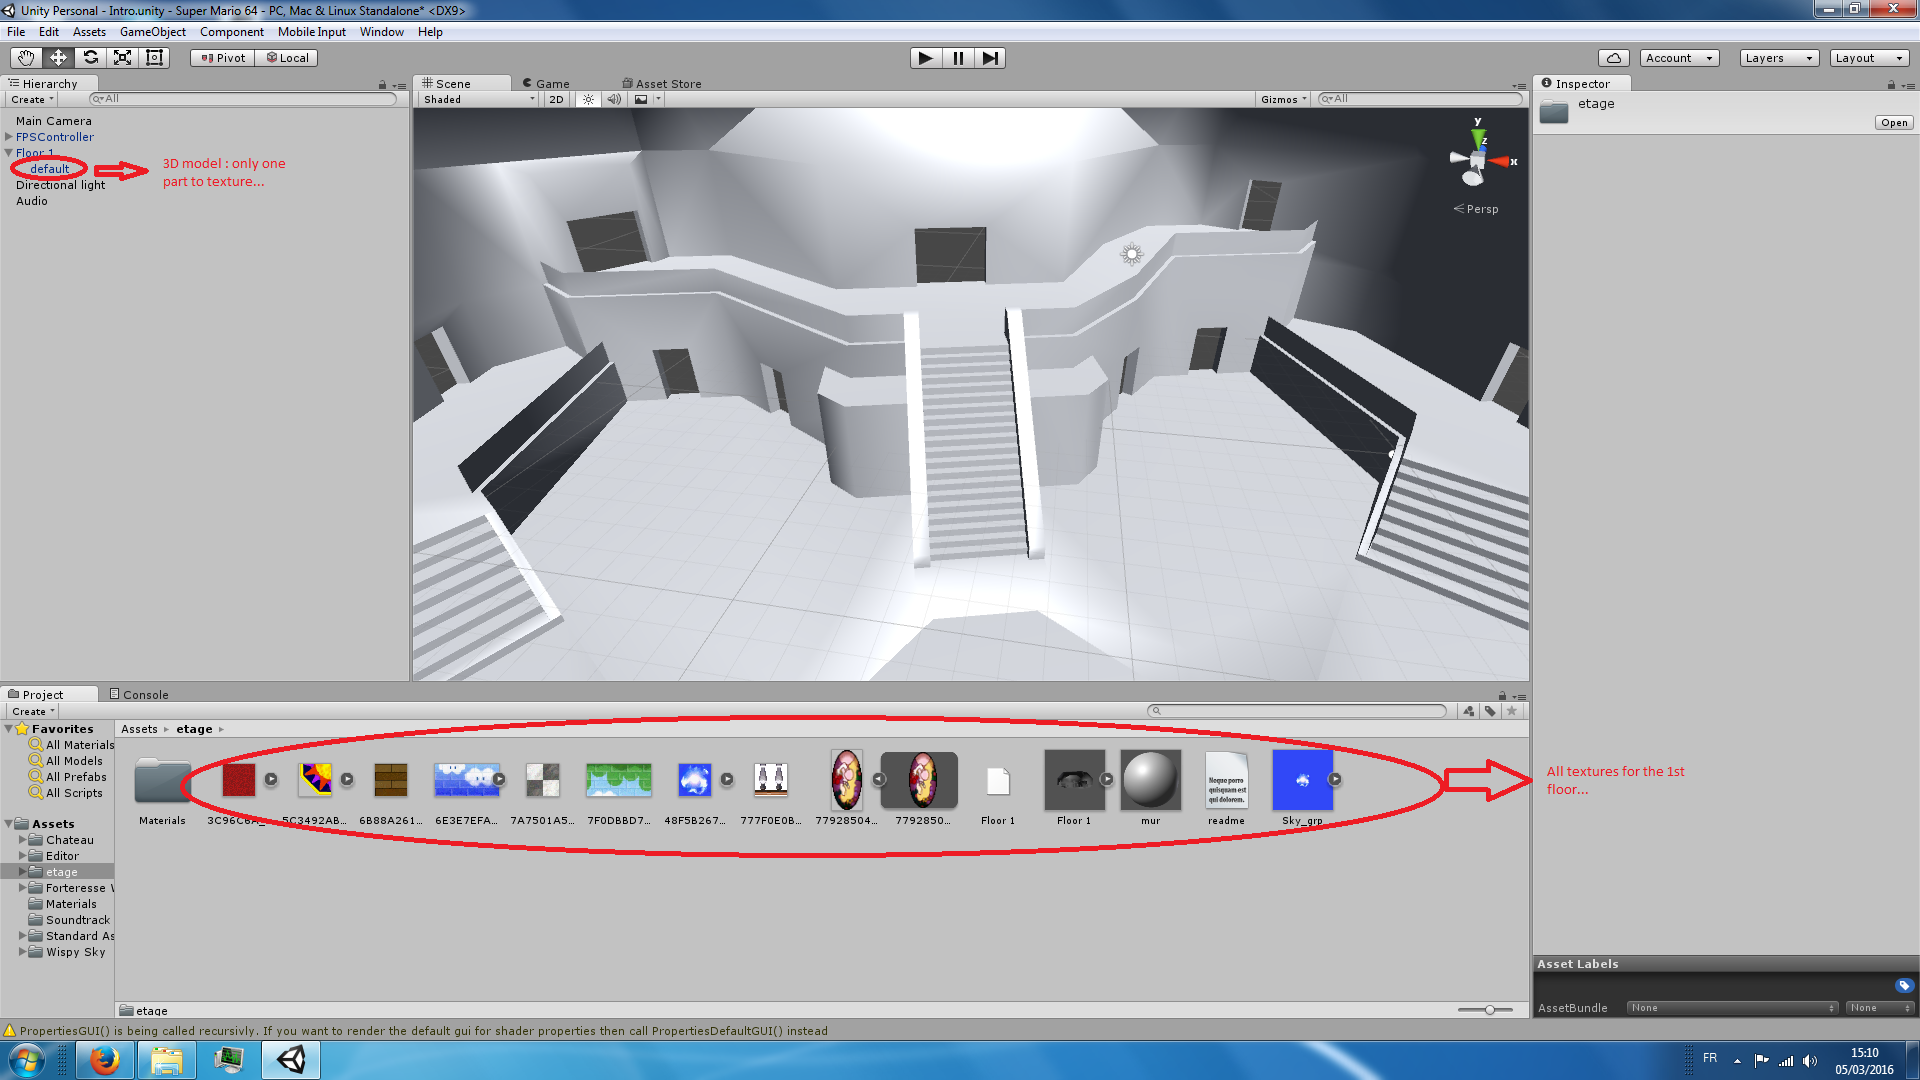The image size is (1920, 1080).
Task: Select the readme text asset
Action: [1226, 780]
